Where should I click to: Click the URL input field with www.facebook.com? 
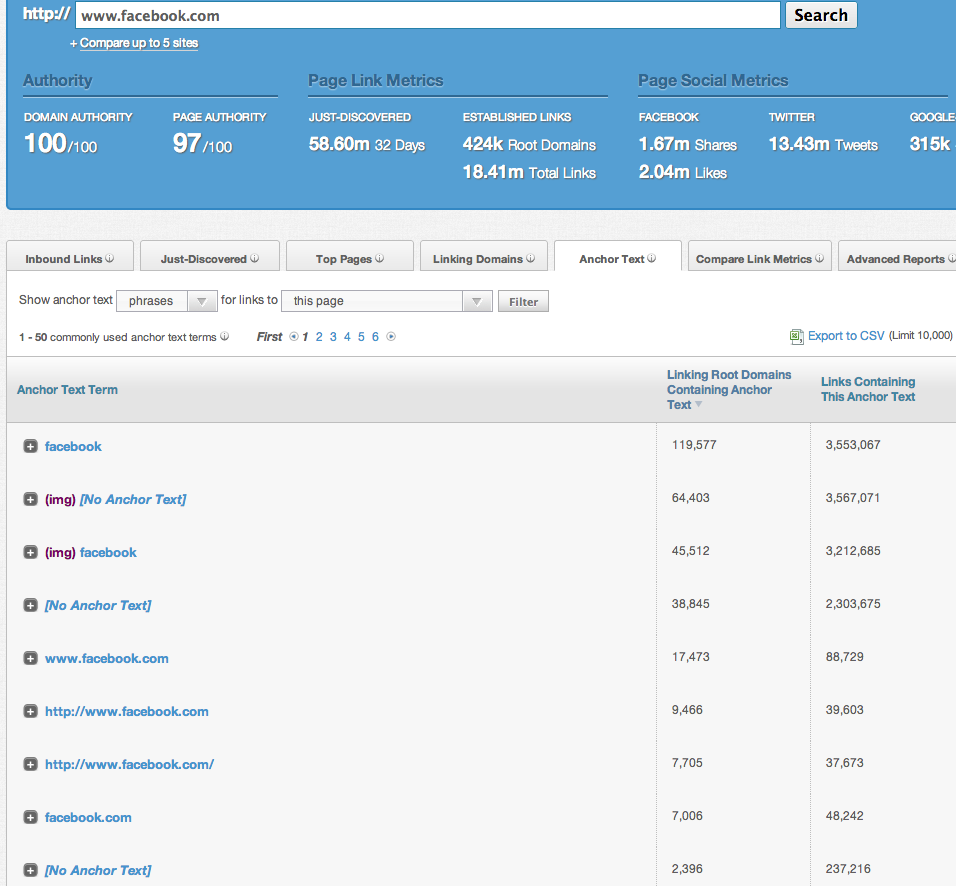pyautogui.click(x=427, y=15)
